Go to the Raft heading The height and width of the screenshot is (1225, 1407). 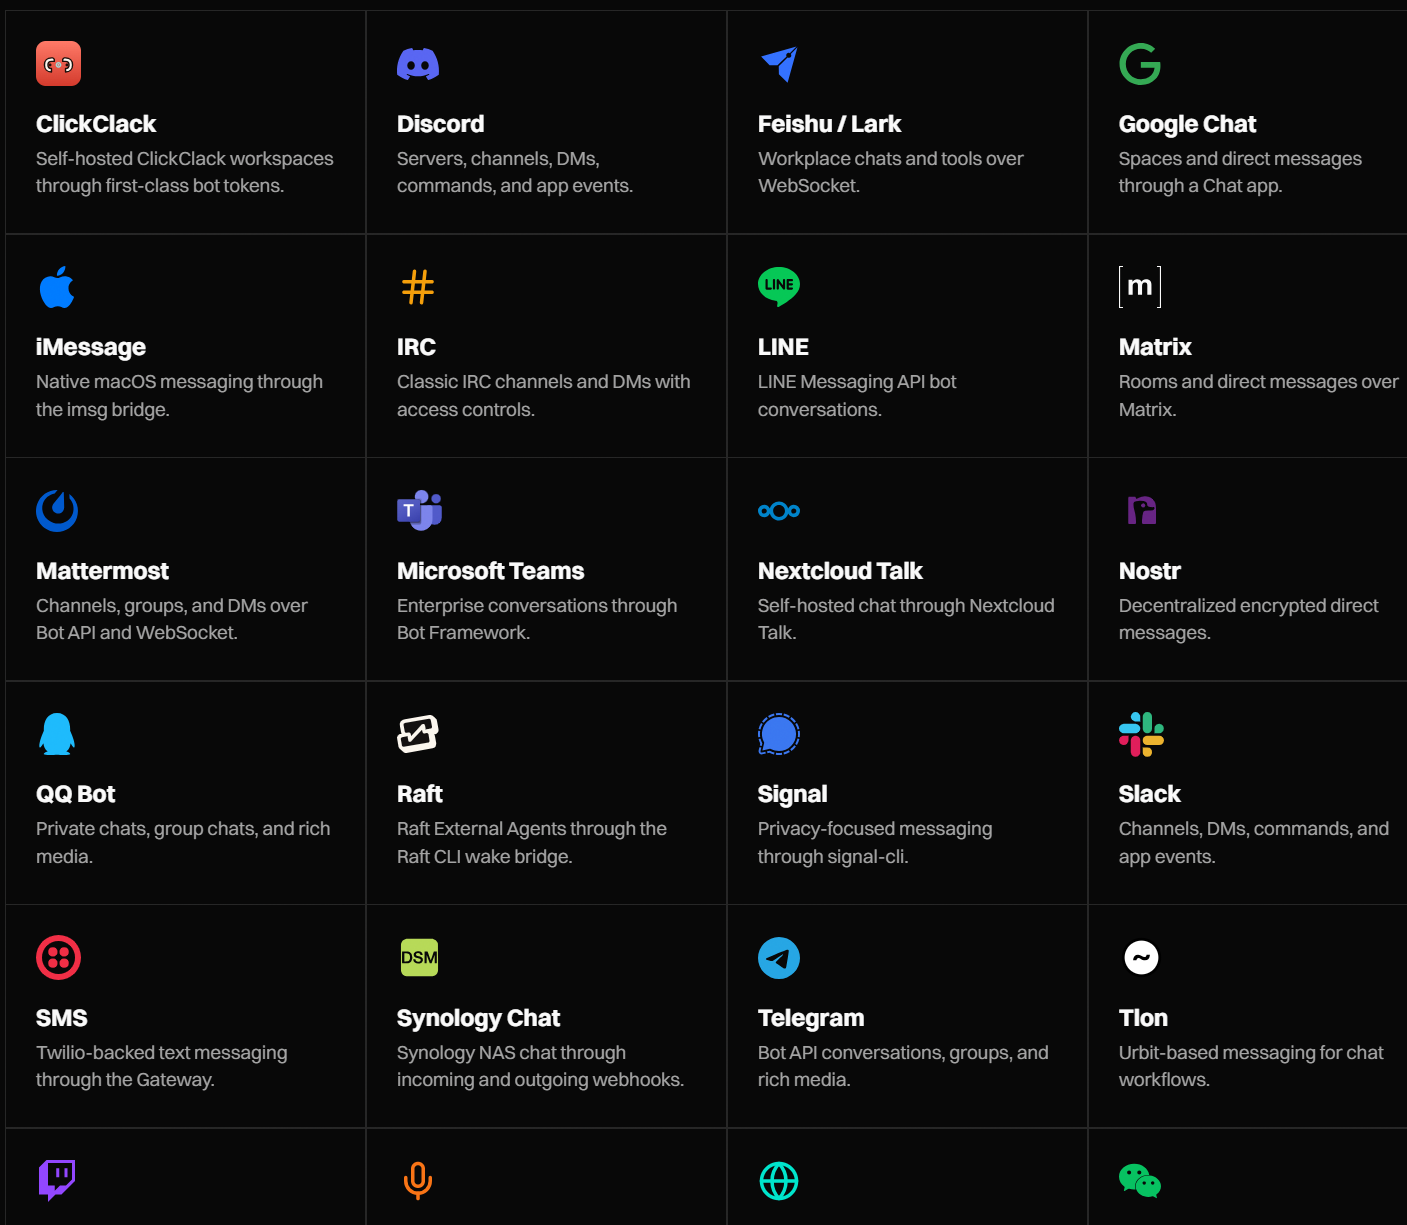coord(420,794)
